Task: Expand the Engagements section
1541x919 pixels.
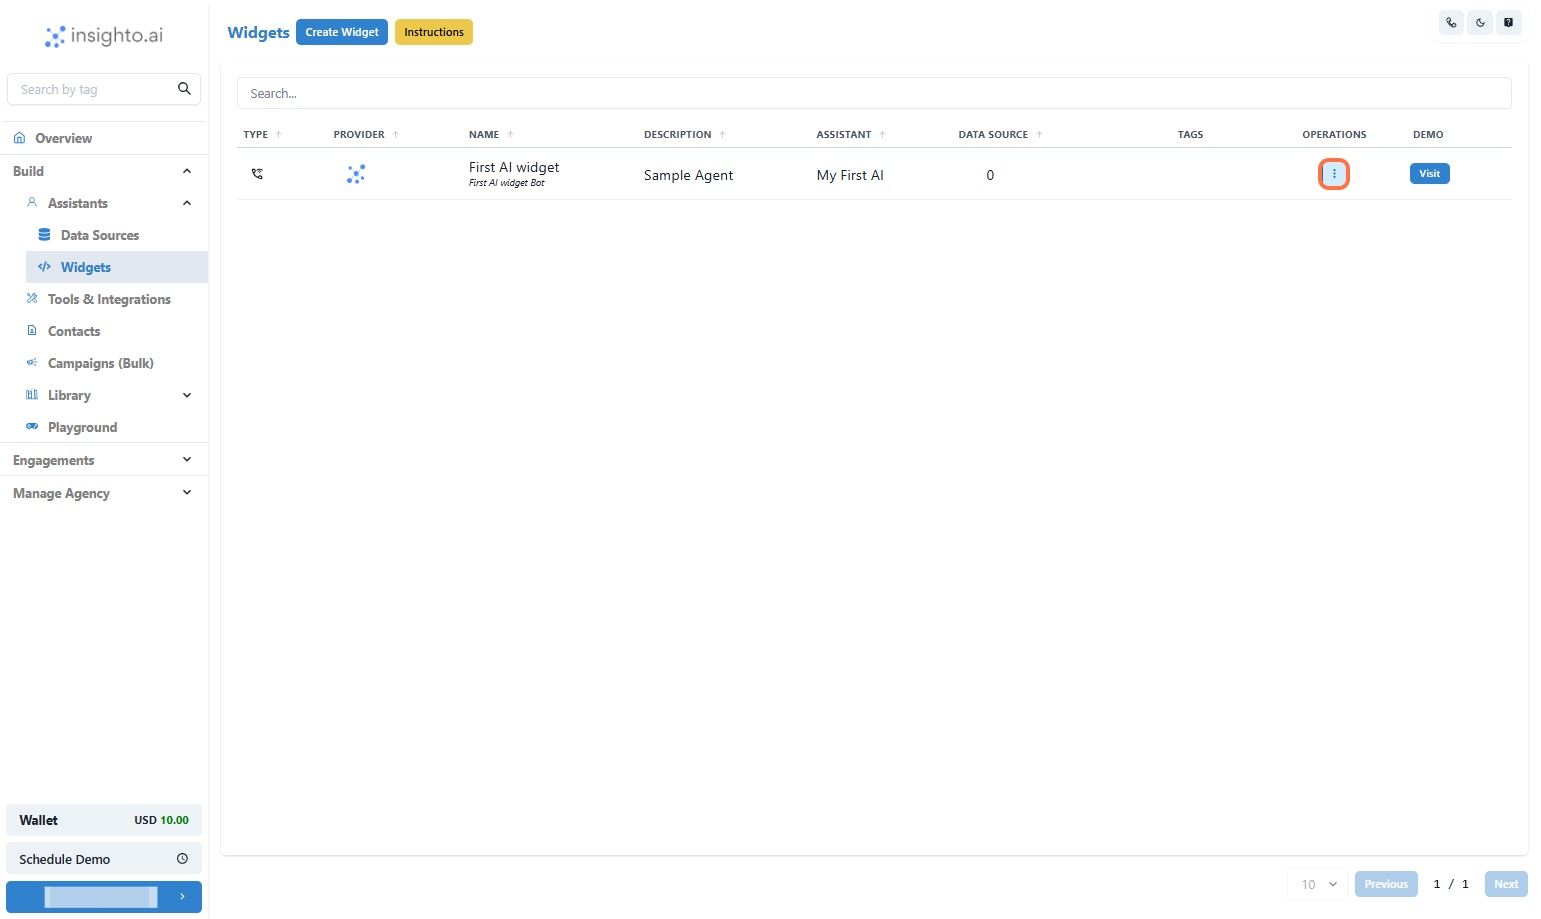Action: [x=187, y=460]
